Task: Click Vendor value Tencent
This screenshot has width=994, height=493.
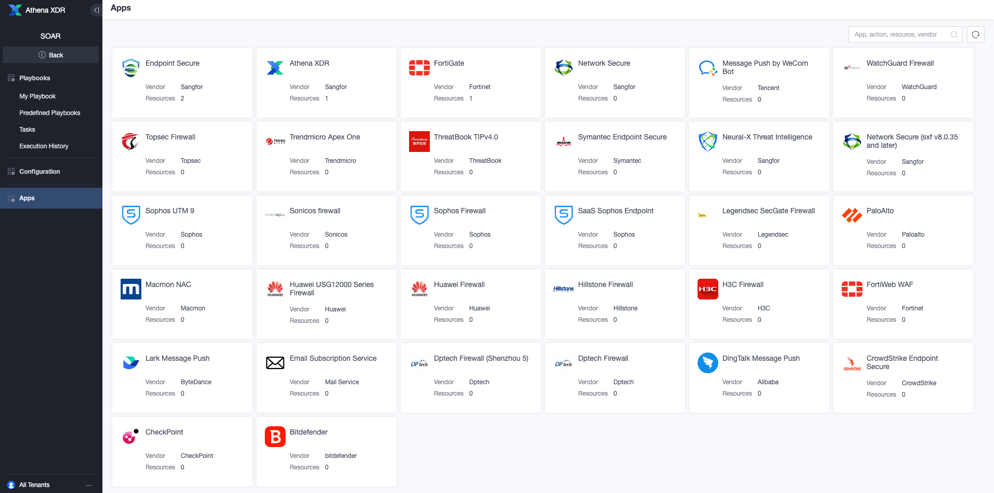Action: [768, 88]
